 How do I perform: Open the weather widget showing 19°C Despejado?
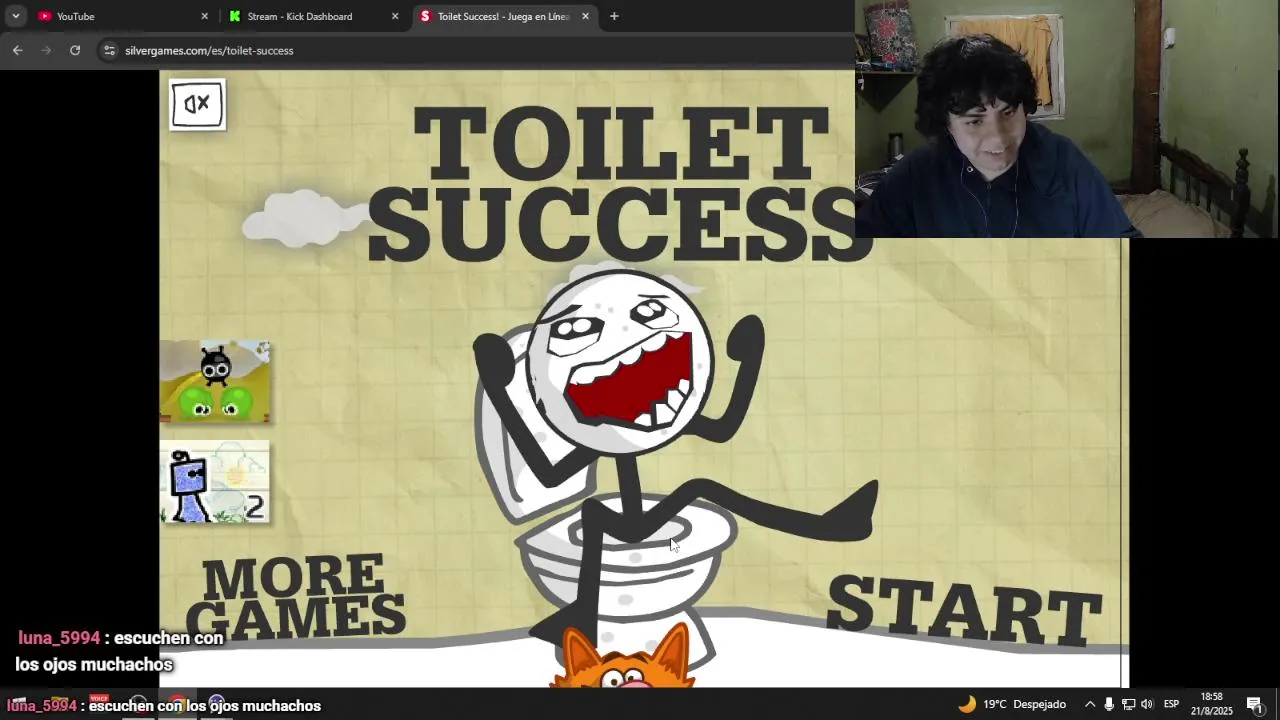pos(1012,704)
